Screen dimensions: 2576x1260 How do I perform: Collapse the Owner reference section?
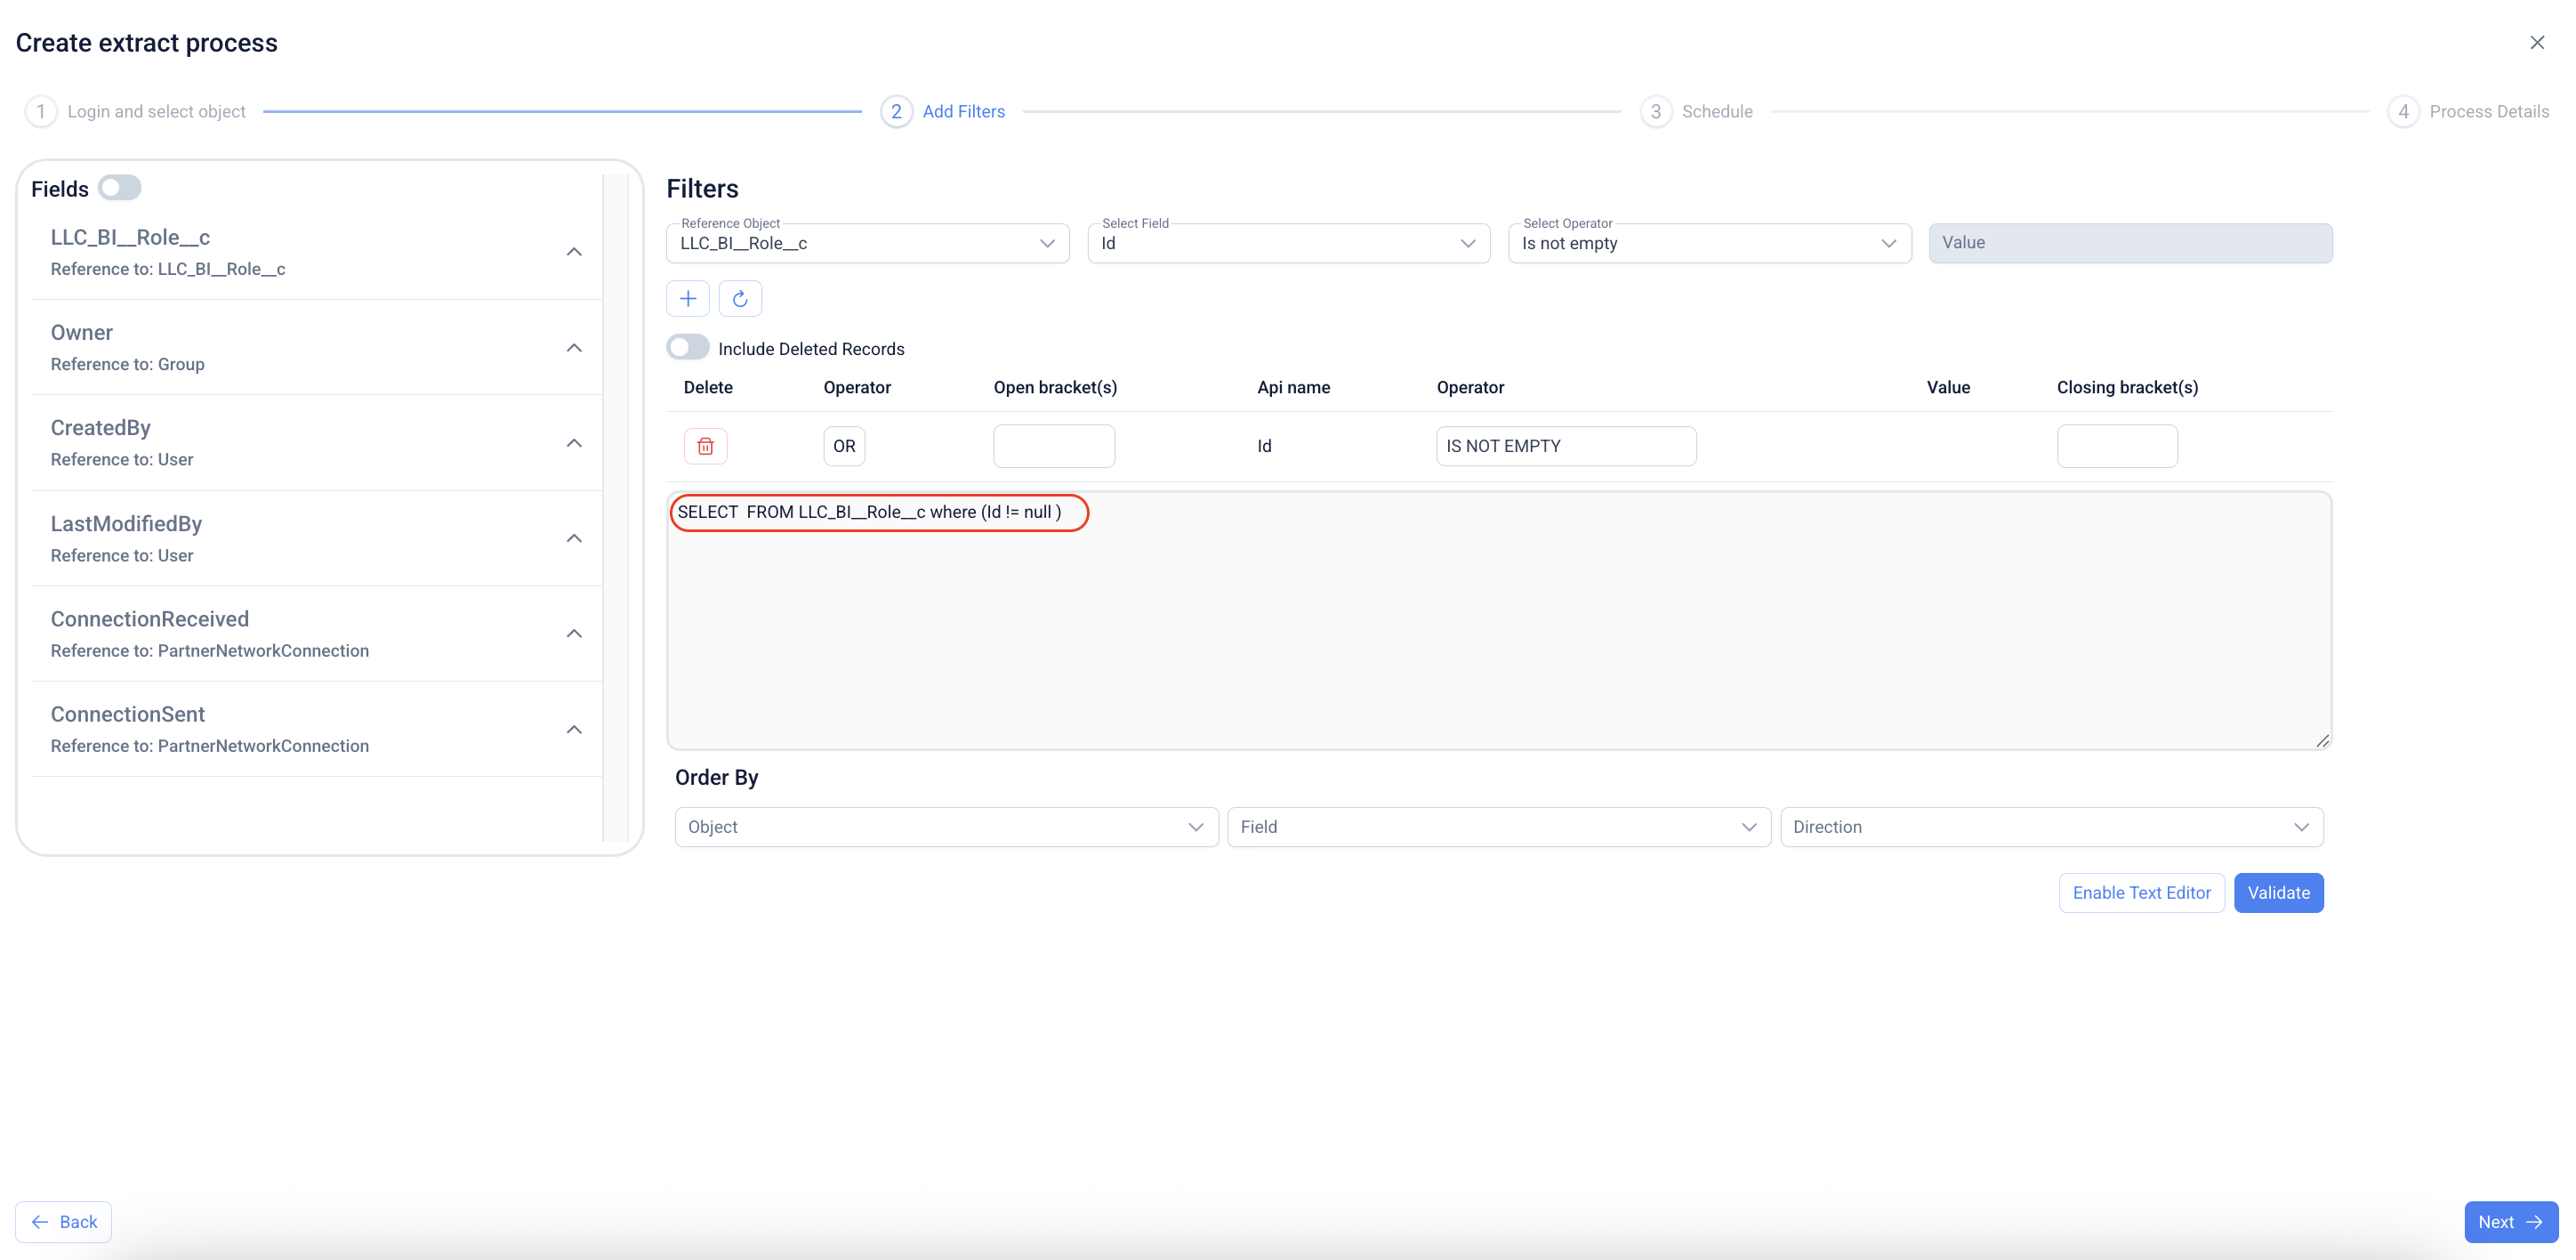pyautogui.click(x=574, y=348)
